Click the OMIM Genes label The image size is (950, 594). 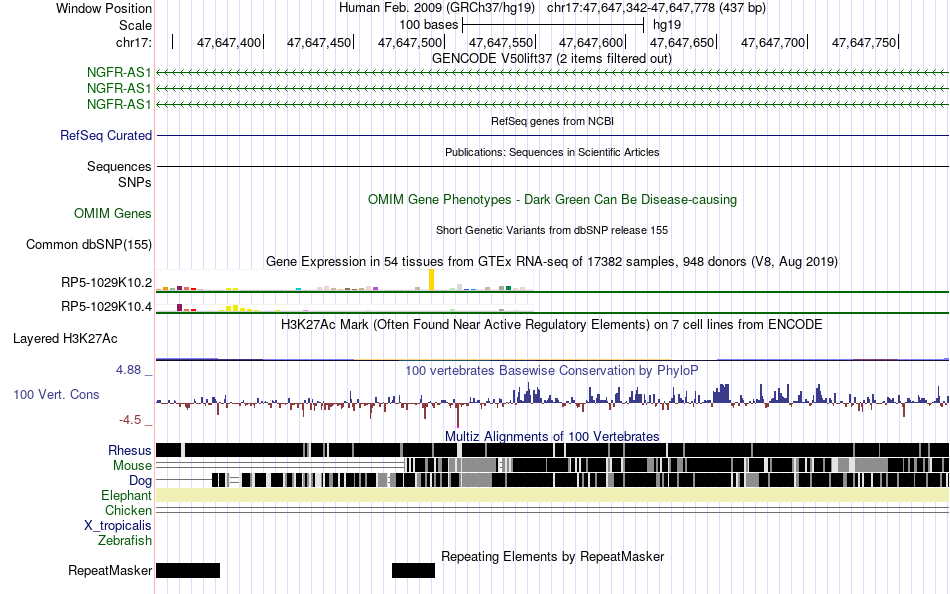[113, 213]
